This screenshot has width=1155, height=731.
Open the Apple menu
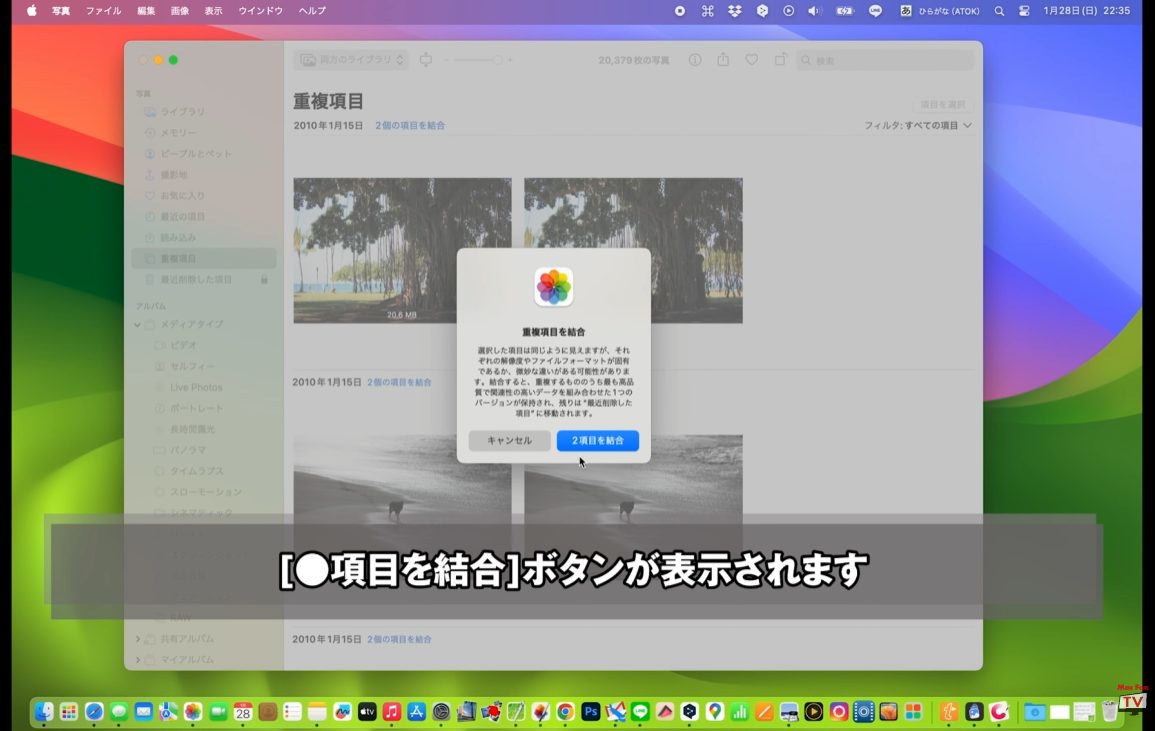coord(32,11)
